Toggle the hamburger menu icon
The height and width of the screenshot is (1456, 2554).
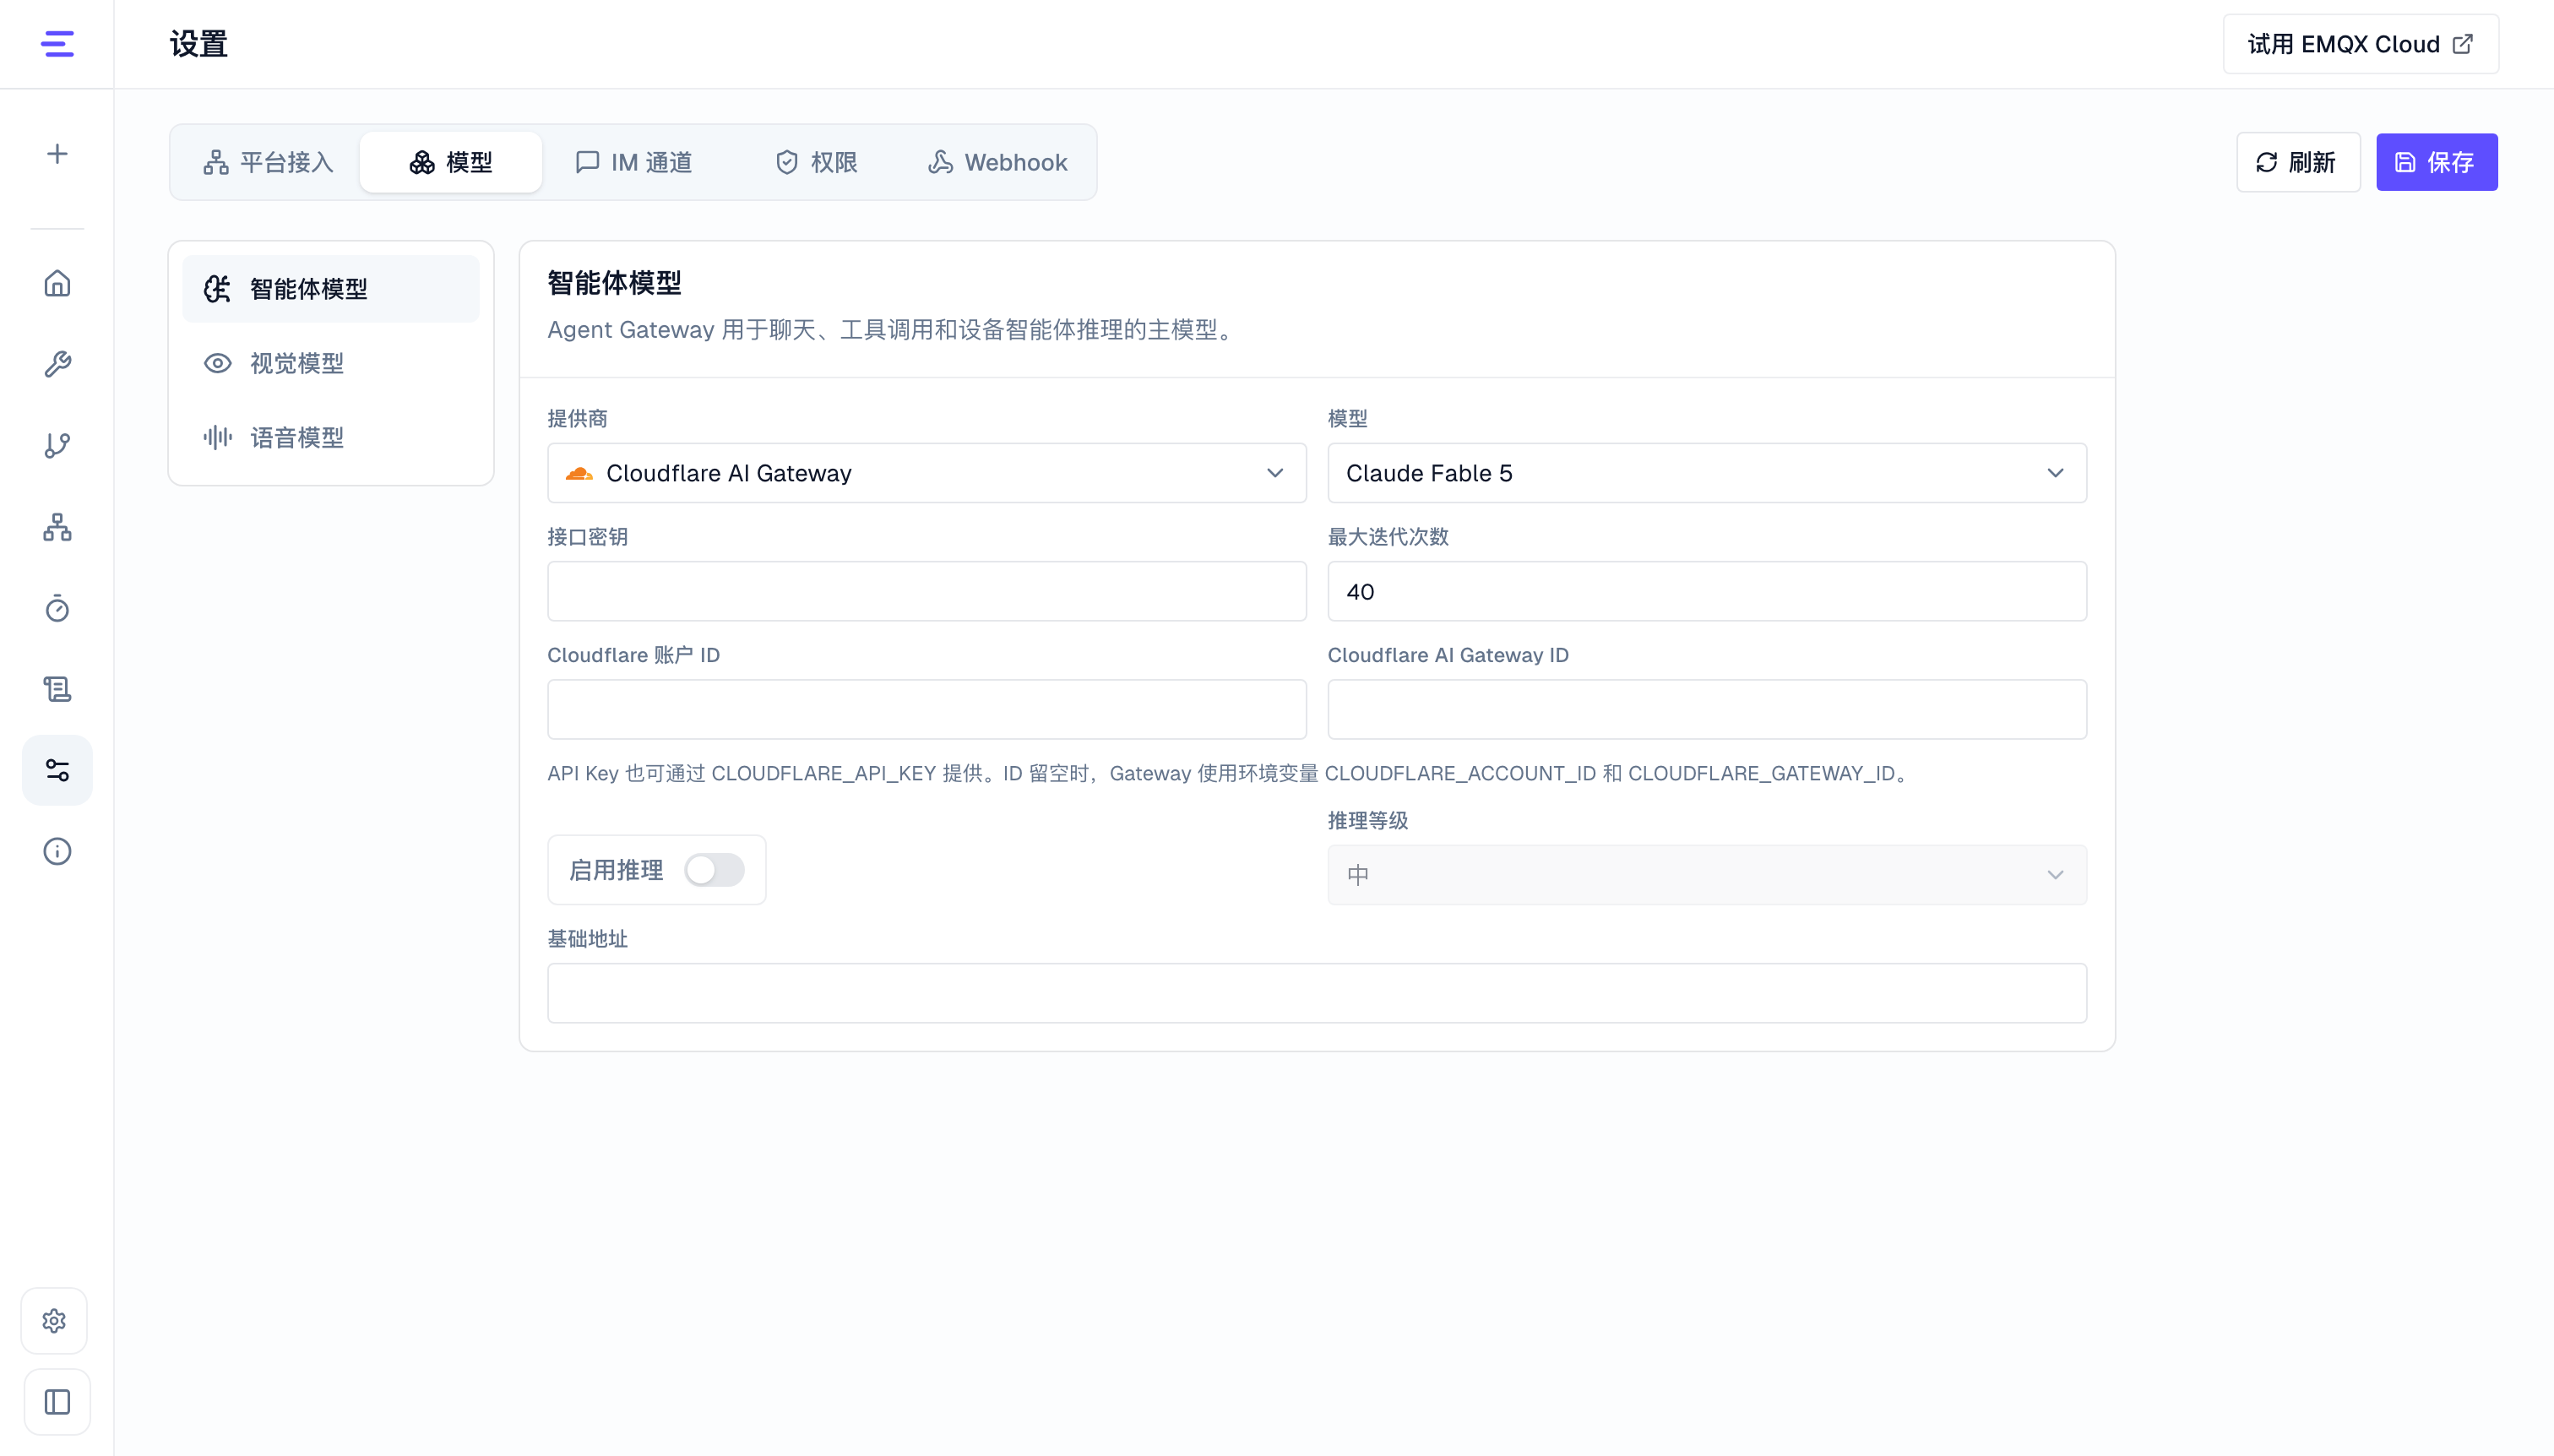[57, 44]
